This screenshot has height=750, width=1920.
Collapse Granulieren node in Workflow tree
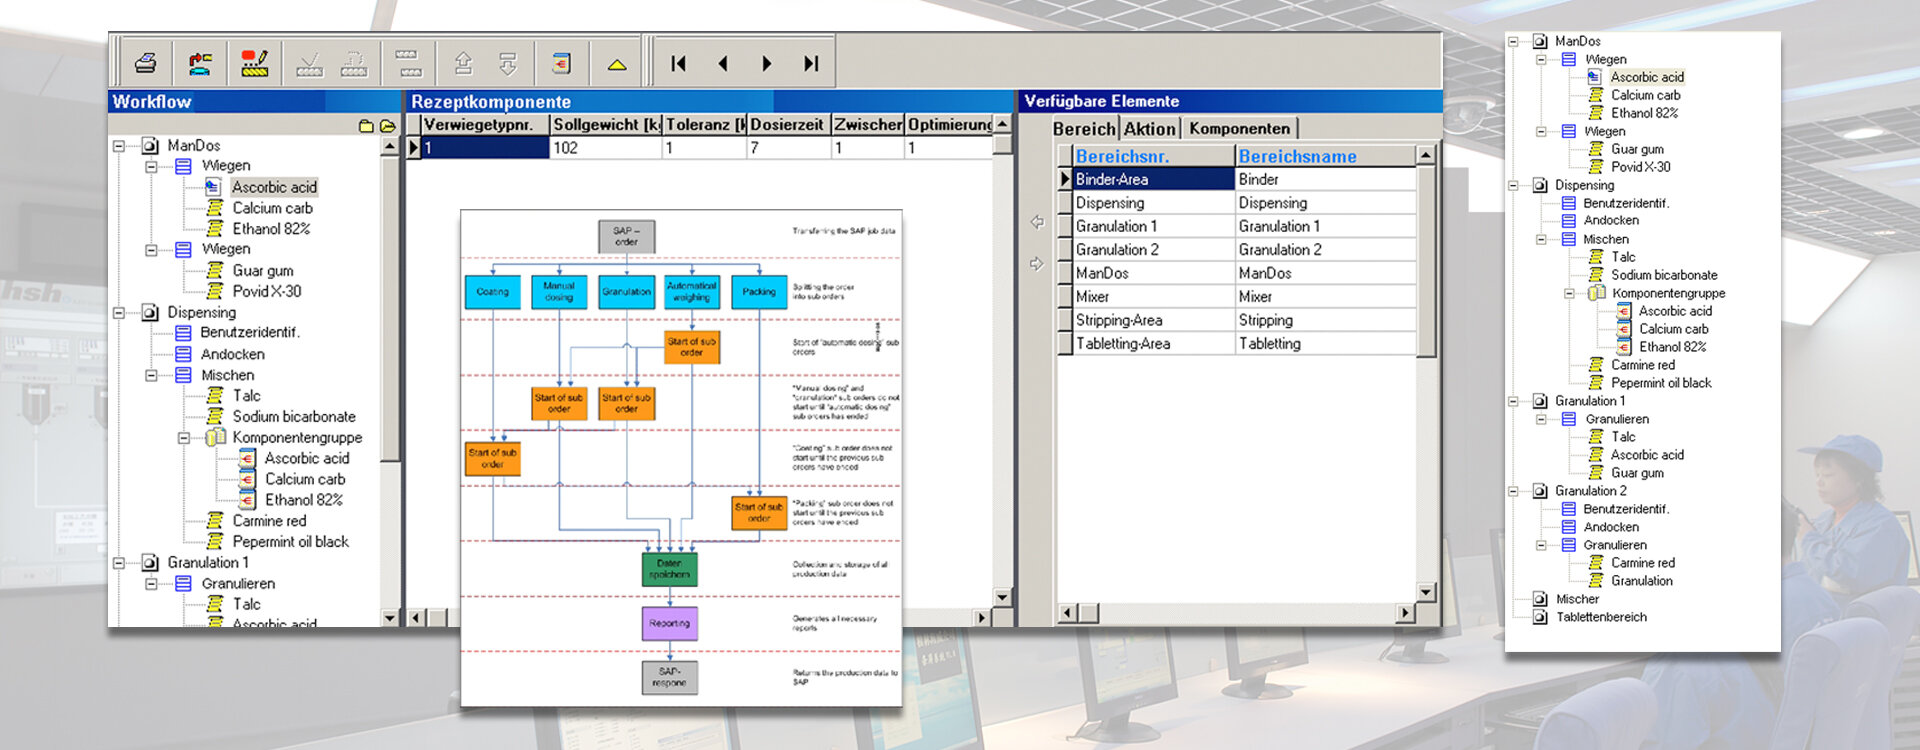(151, 584)
